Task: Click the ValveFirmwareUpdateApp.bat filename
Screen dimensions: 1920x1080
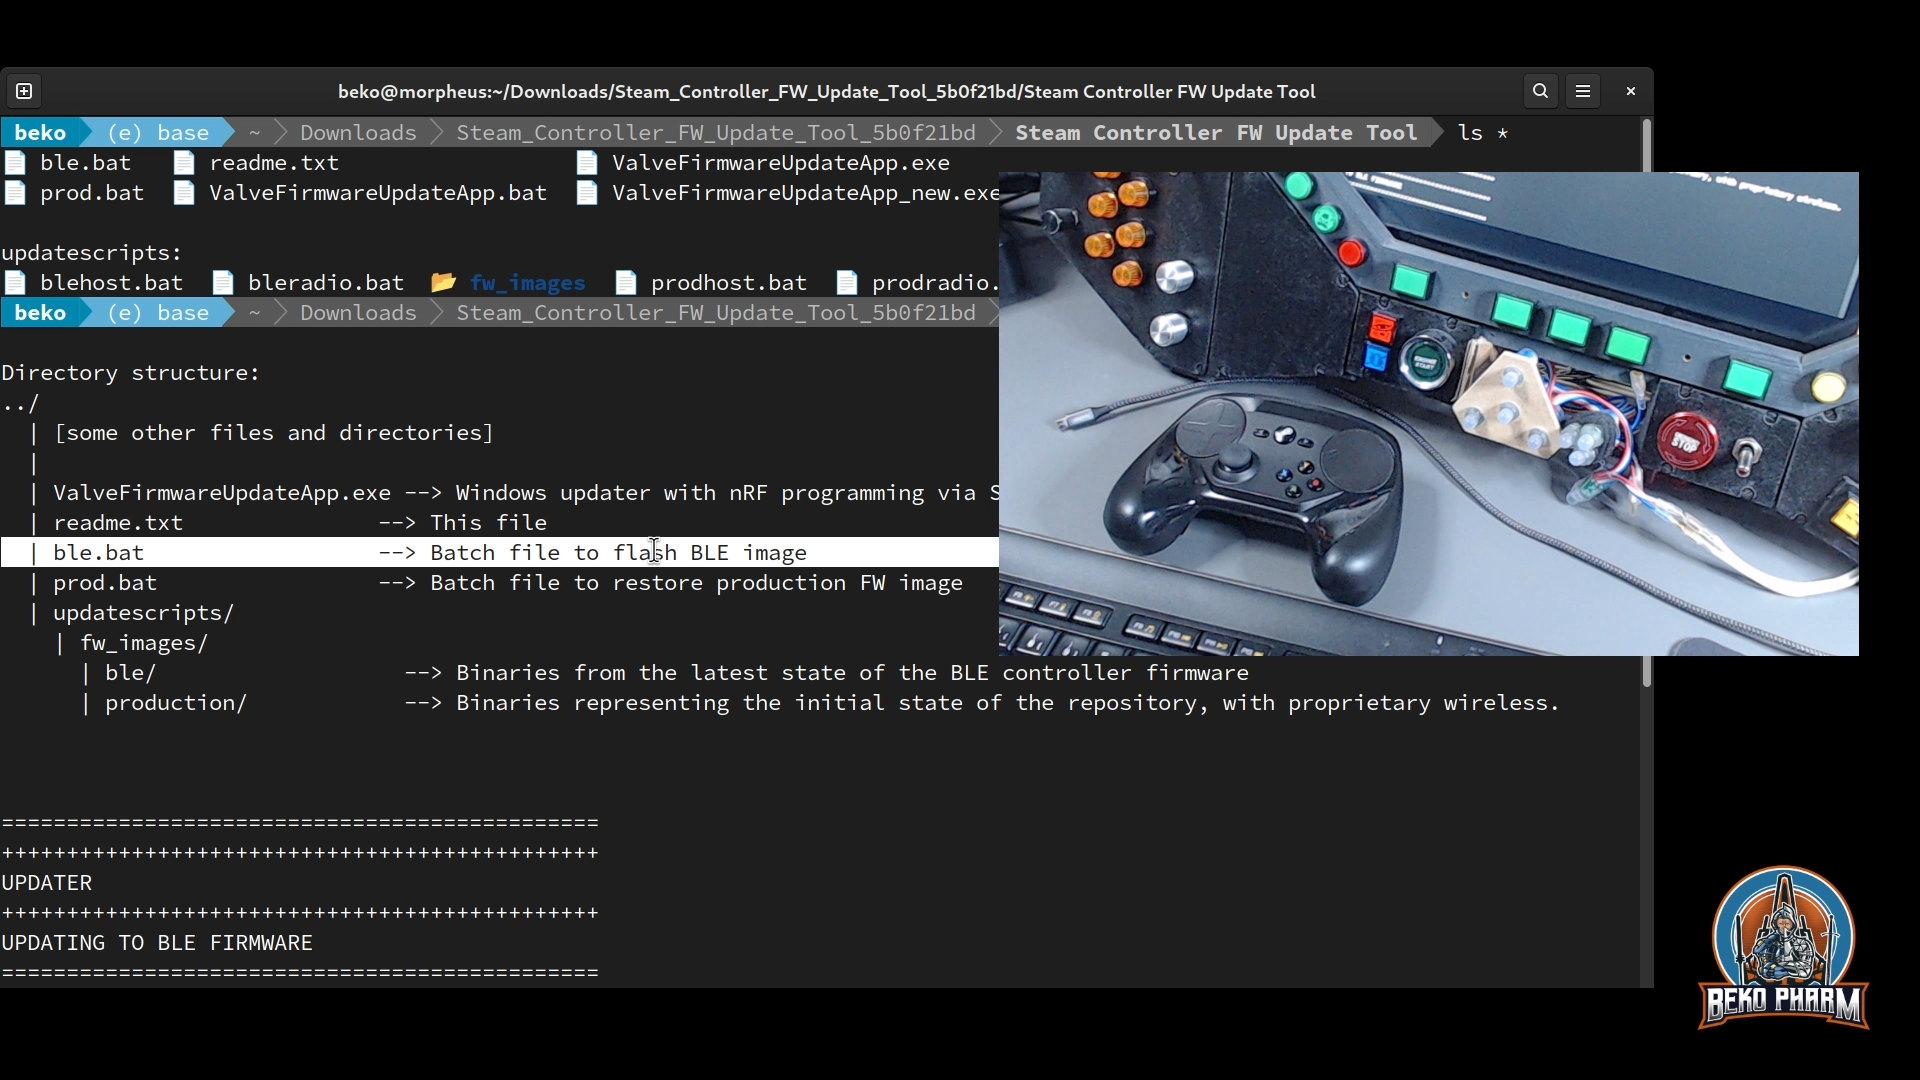Action: coord(377,193)
